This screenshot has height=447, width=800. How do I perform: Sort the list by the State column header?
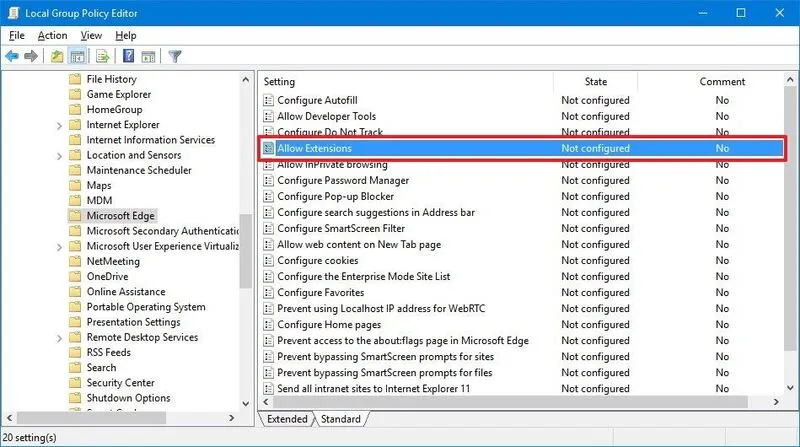pyautogui.click(x=595, y=82)
